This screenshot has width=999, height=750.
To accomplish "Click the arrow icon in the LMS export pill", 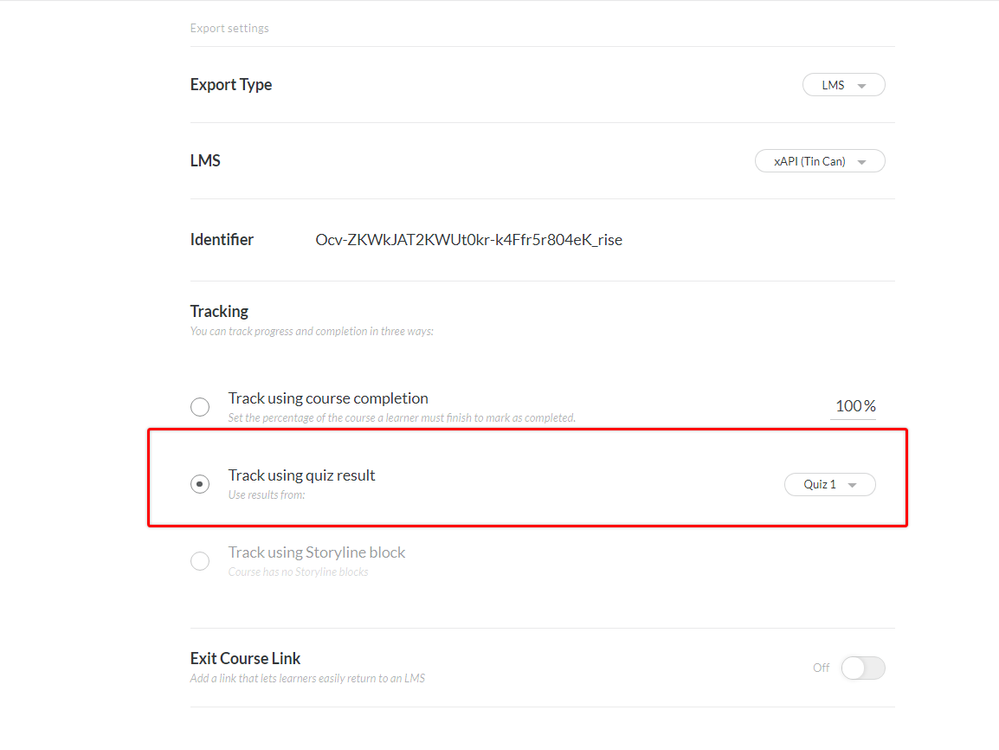I will (862, 86).
